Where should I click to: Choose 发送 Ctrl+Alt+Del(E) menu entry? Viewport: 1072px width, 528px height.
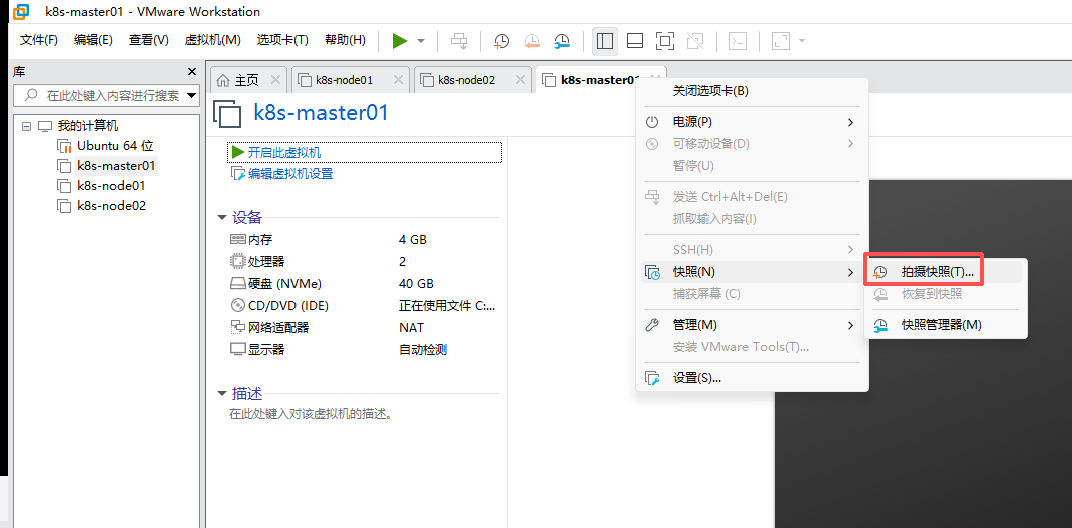(x=752, y=197)
